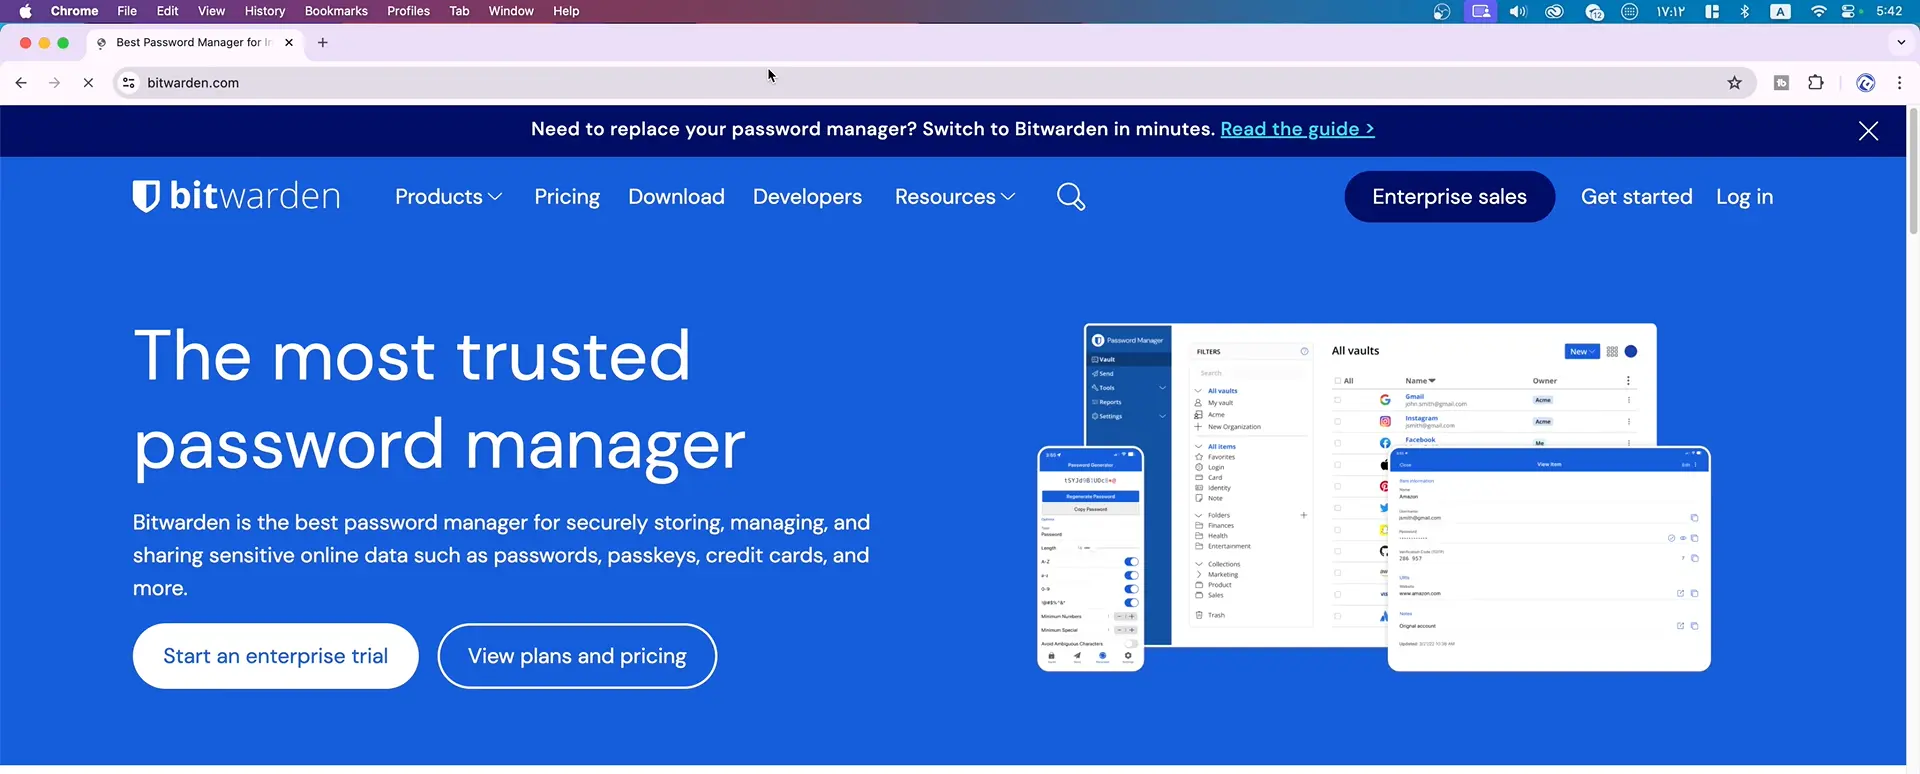Open the View menu
The image size is (1920, 774).
click(x=211, y=11)
